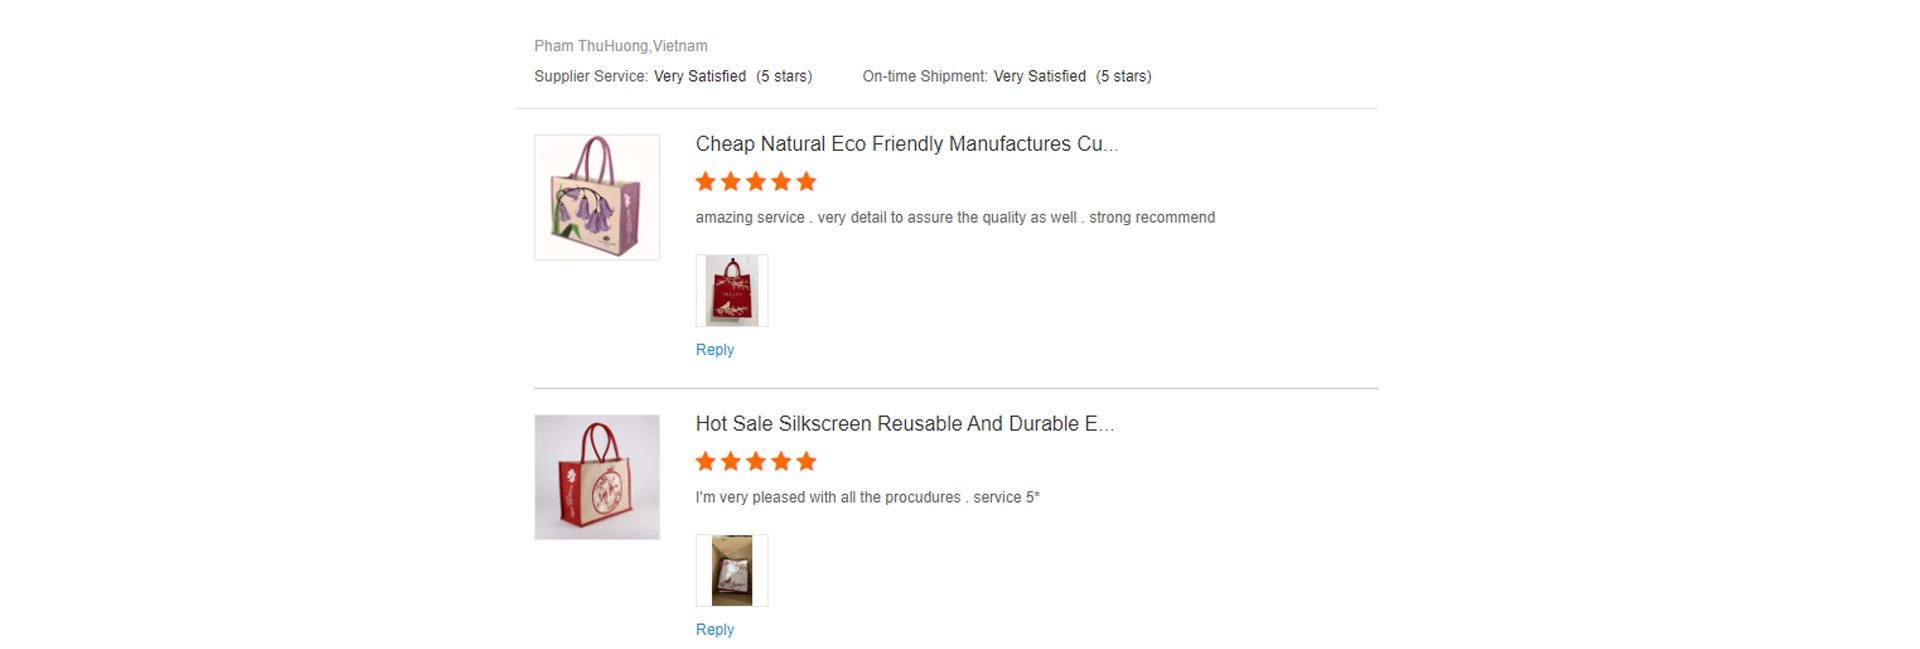The width and height of the screenshot is (1920, 649).
Task: Click fifth star of Hot Sale Silkscreen review
Action: point(807,462)
